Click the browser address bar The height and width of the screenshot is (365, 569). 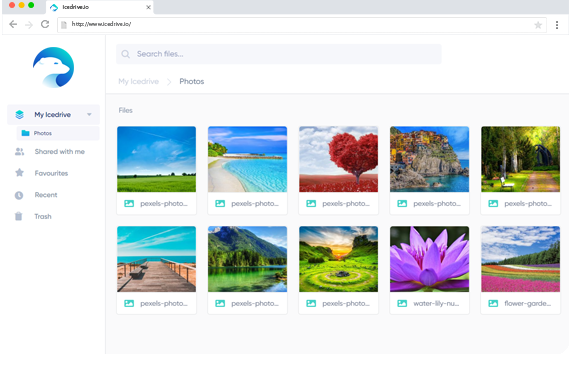coord(301,25)
